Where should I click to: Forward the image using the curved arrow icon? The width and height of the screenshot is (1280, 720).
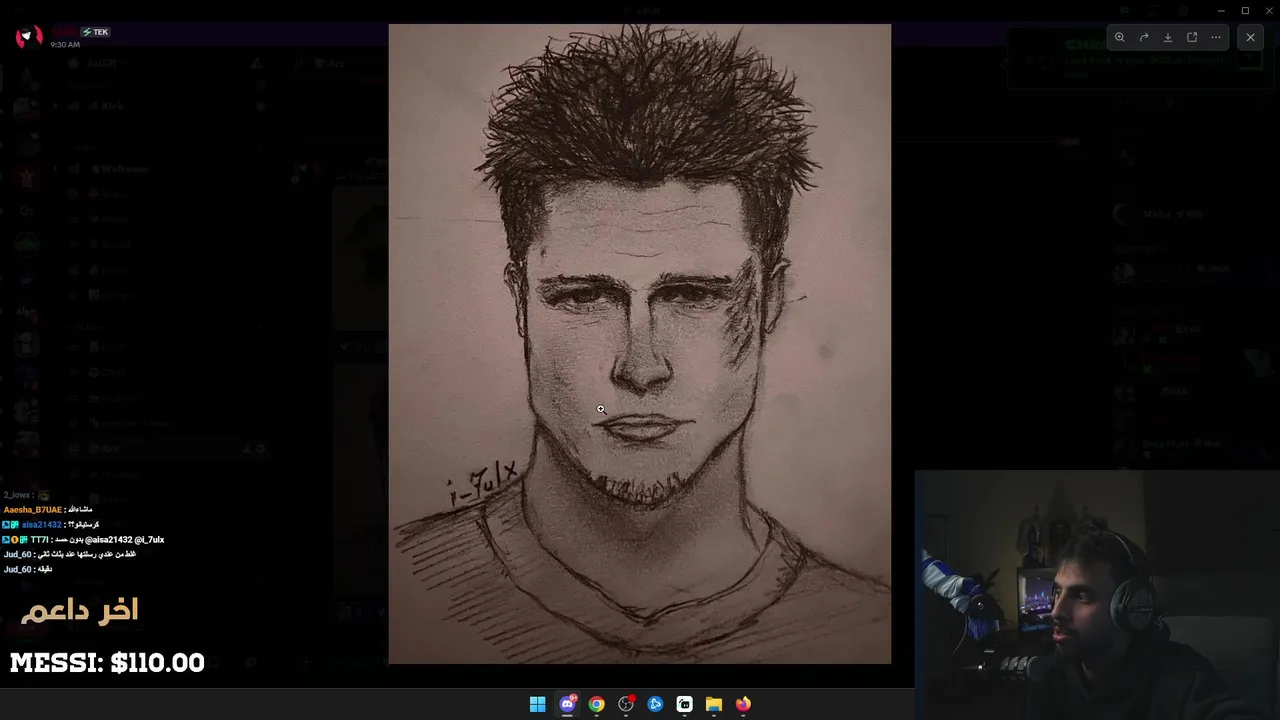tap(1144, 37)
